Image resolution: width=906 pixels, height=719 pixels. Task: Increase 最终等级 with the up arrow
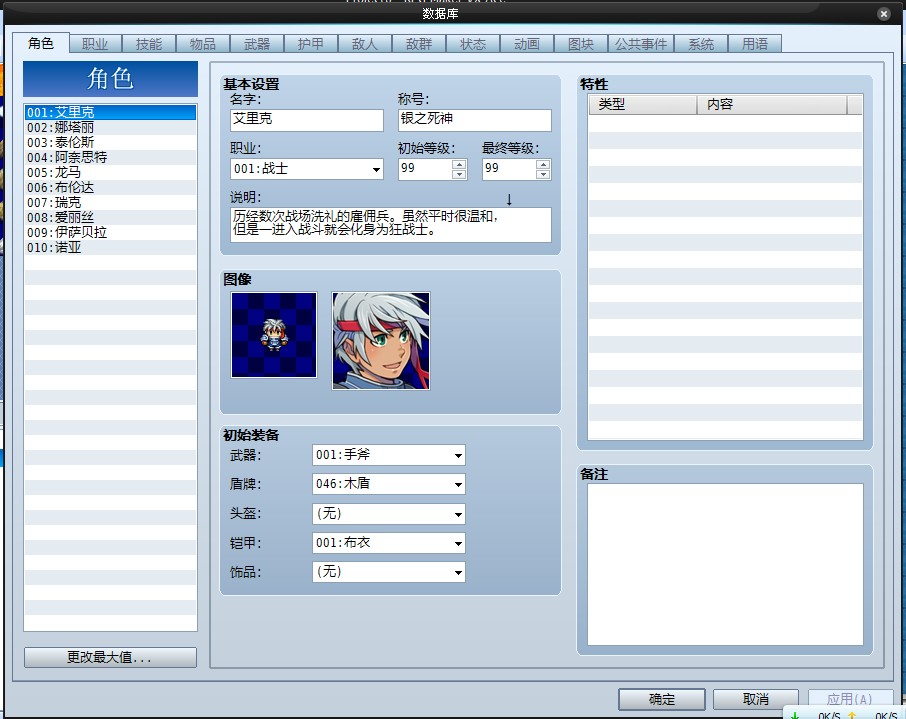543,164
